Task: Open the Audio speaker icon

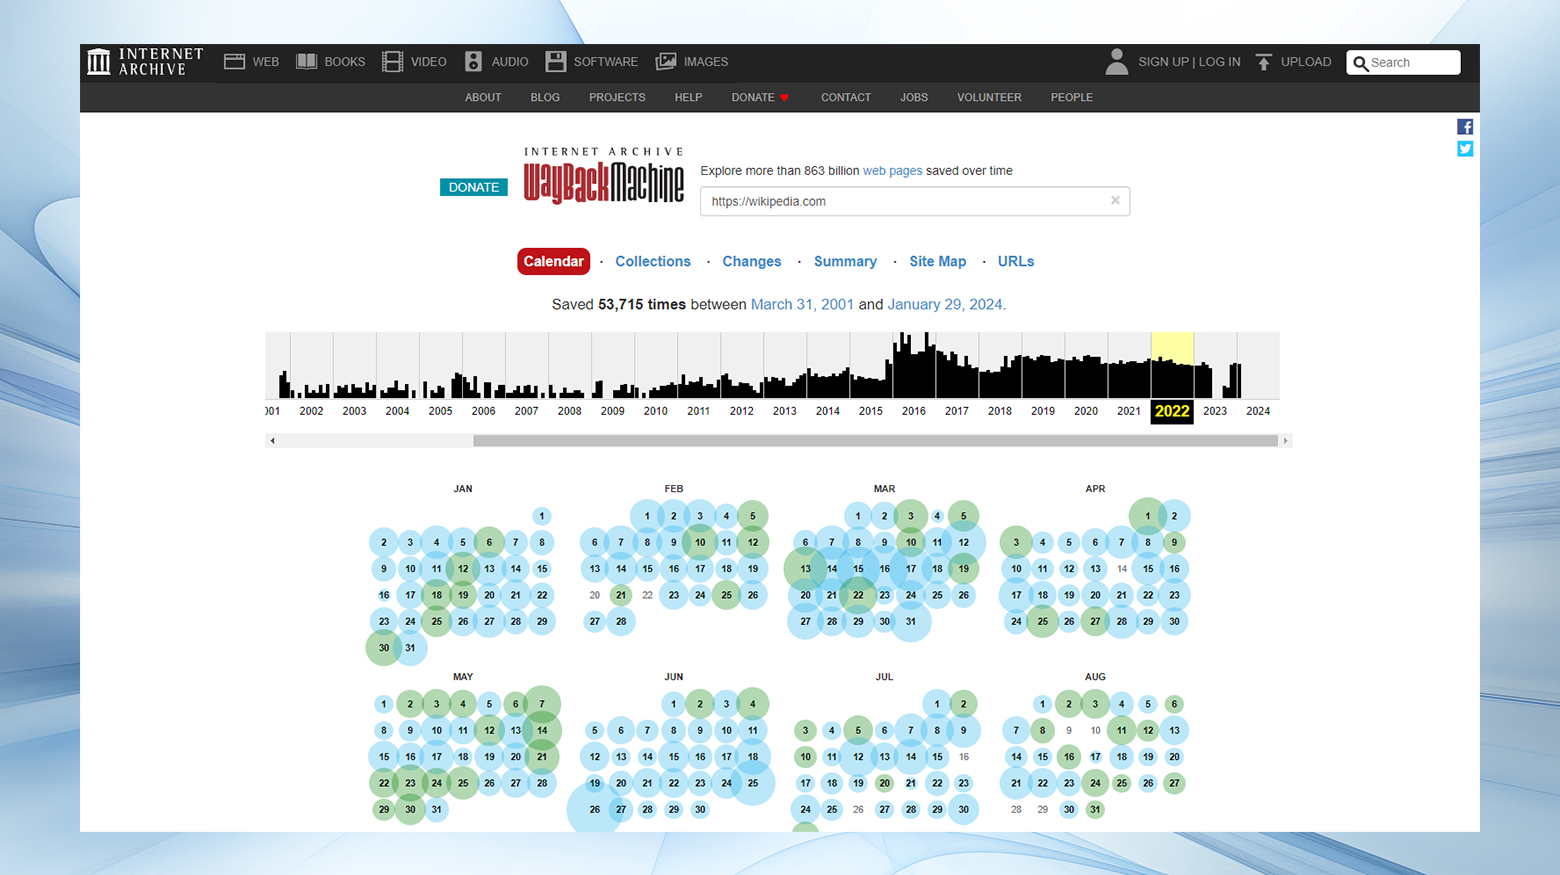Action: click(474, 62)
